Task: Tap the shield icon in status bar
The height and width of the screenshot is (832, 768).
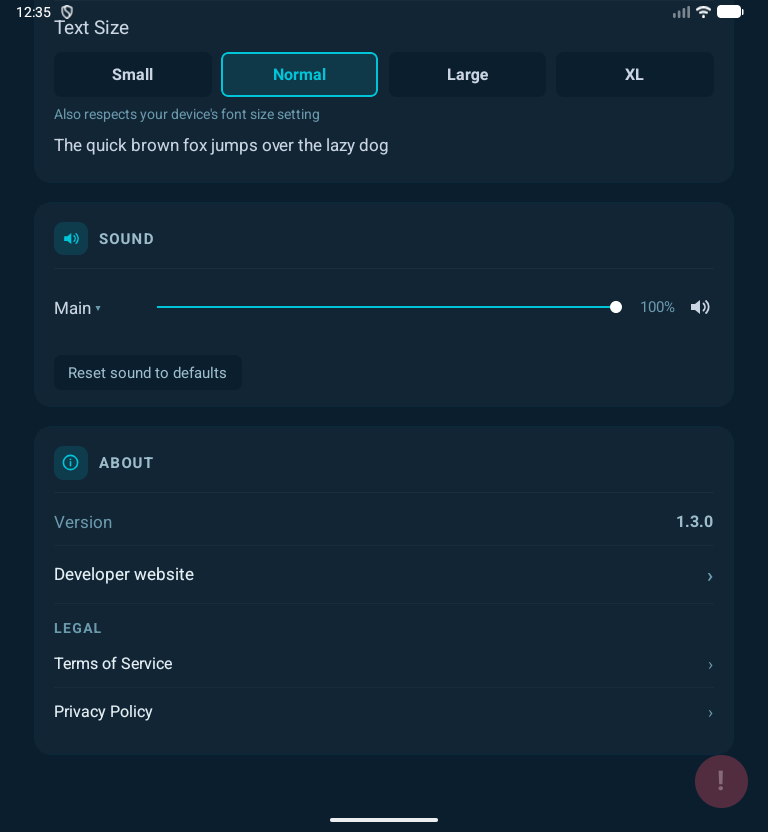Action: tap(67, 12)
